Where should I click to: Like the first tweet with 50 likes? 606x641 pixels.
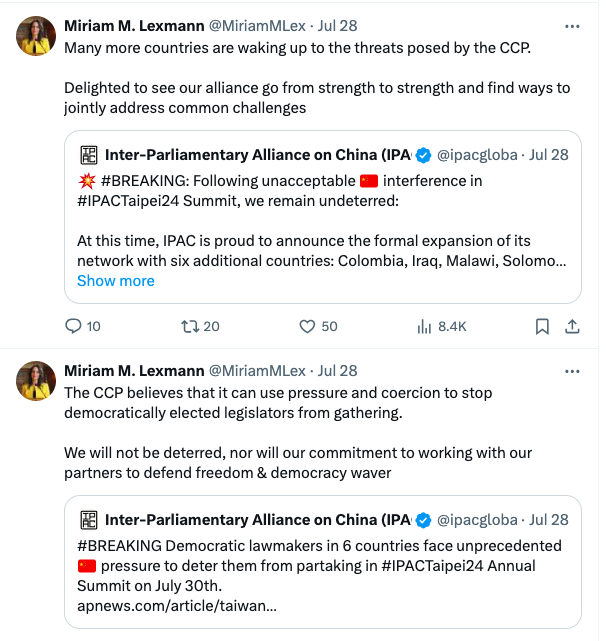point(309,326)
